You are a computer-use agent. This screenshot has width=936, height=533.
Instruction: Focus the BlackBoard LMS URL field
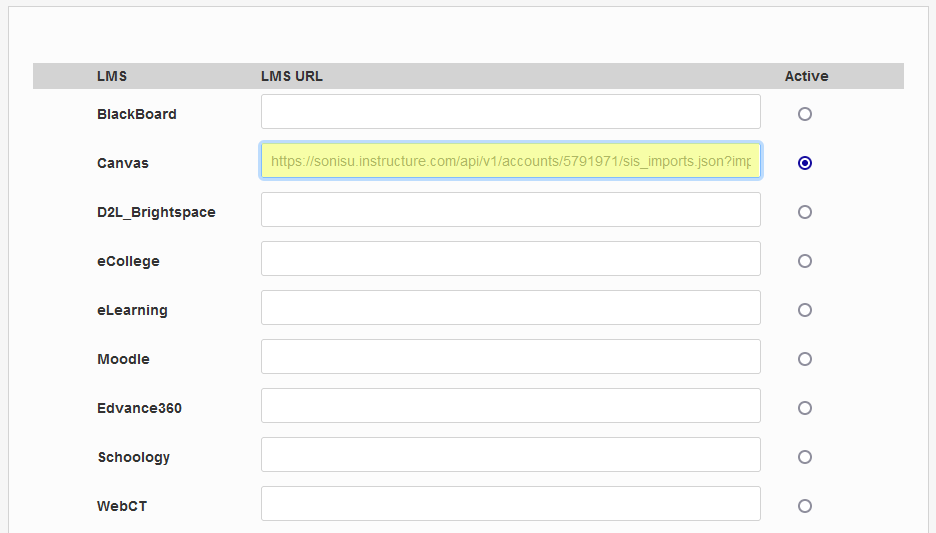510,112
